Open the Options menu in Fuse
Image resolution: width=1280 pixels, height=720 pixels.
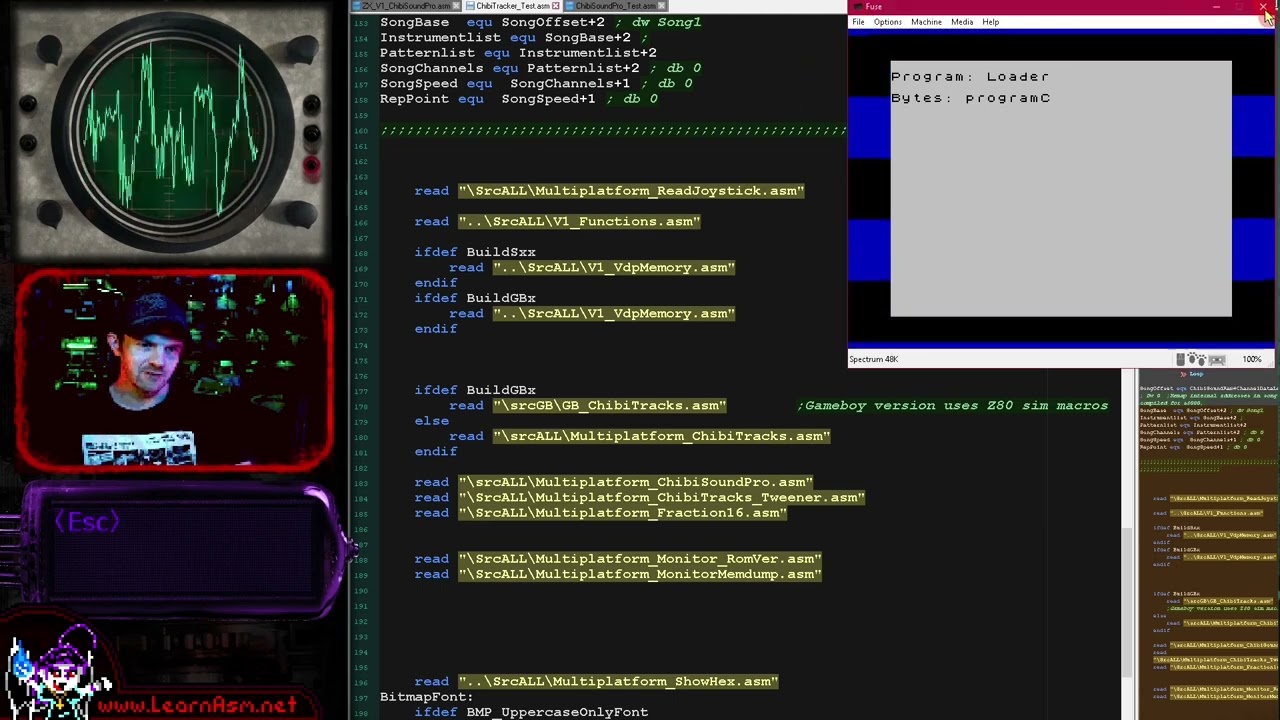point(887,22)
